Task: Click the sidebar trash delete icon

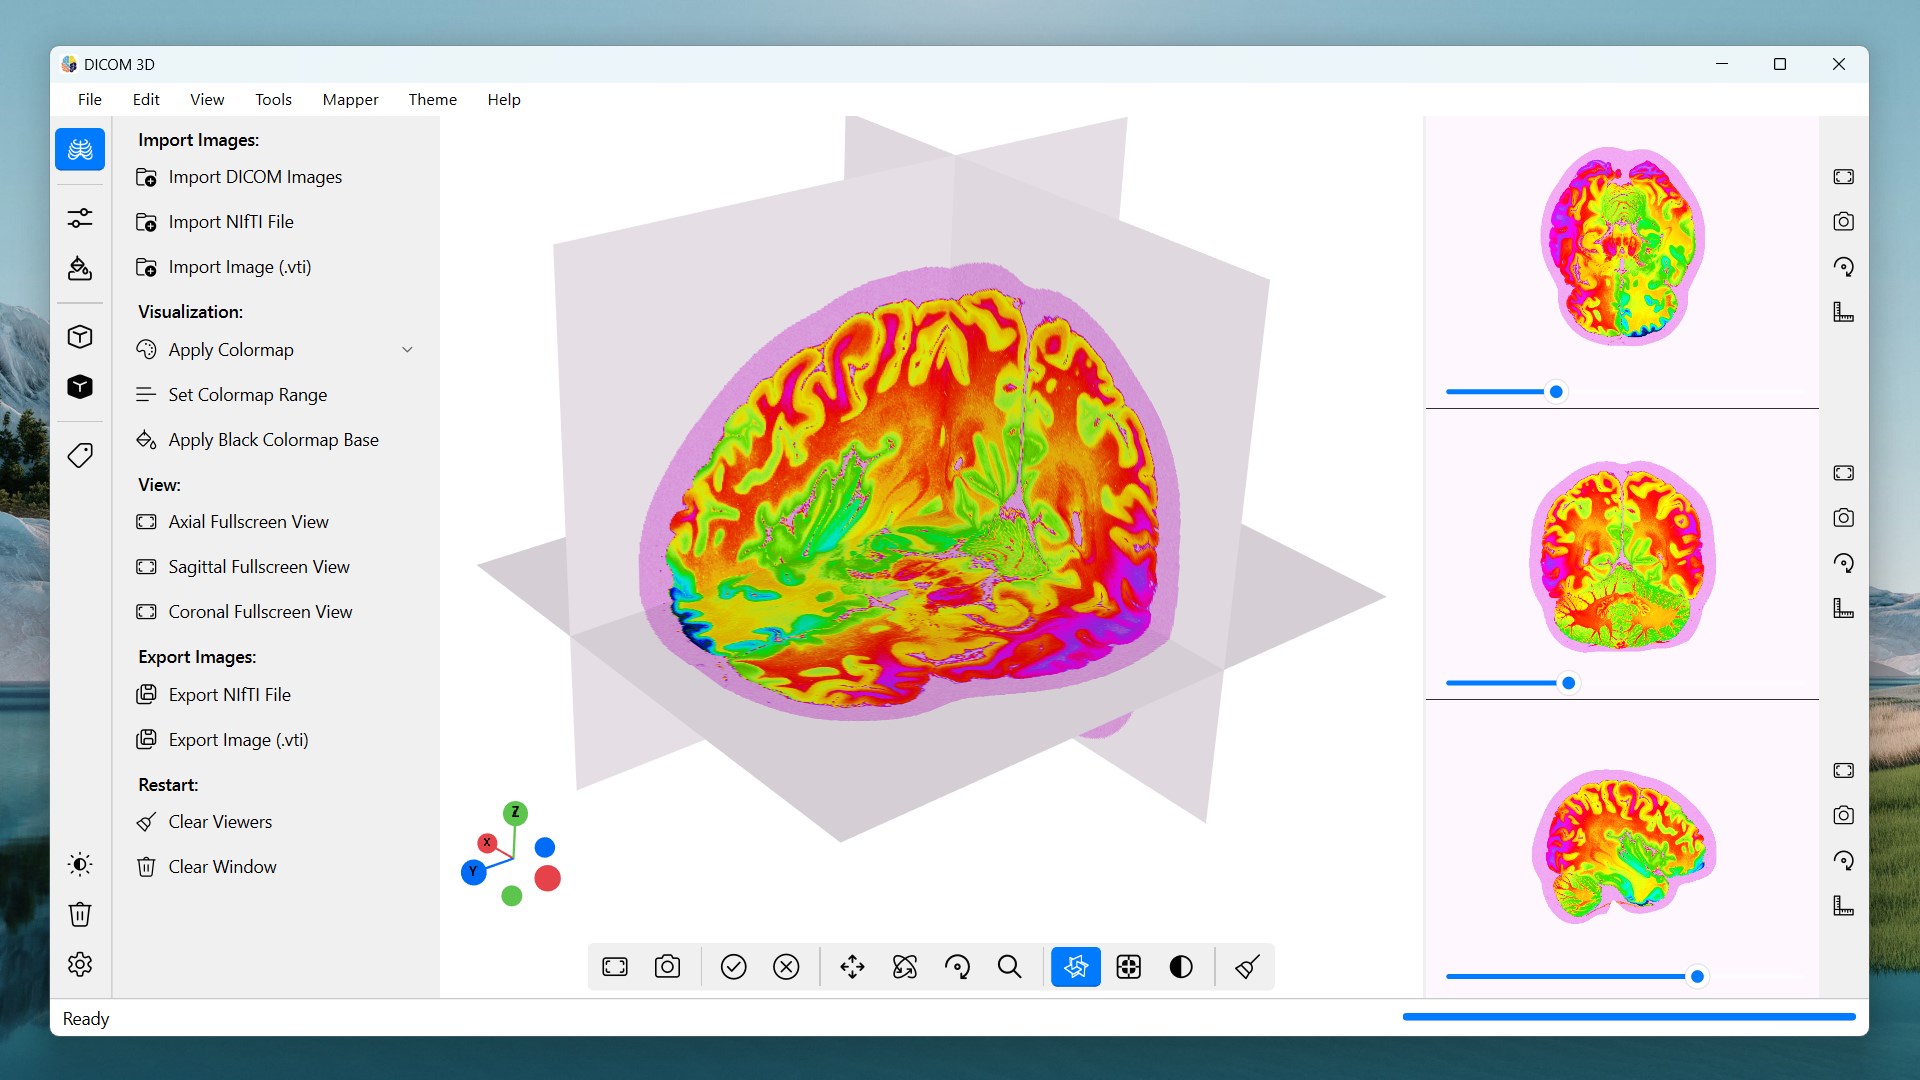Action: (80, 914)
